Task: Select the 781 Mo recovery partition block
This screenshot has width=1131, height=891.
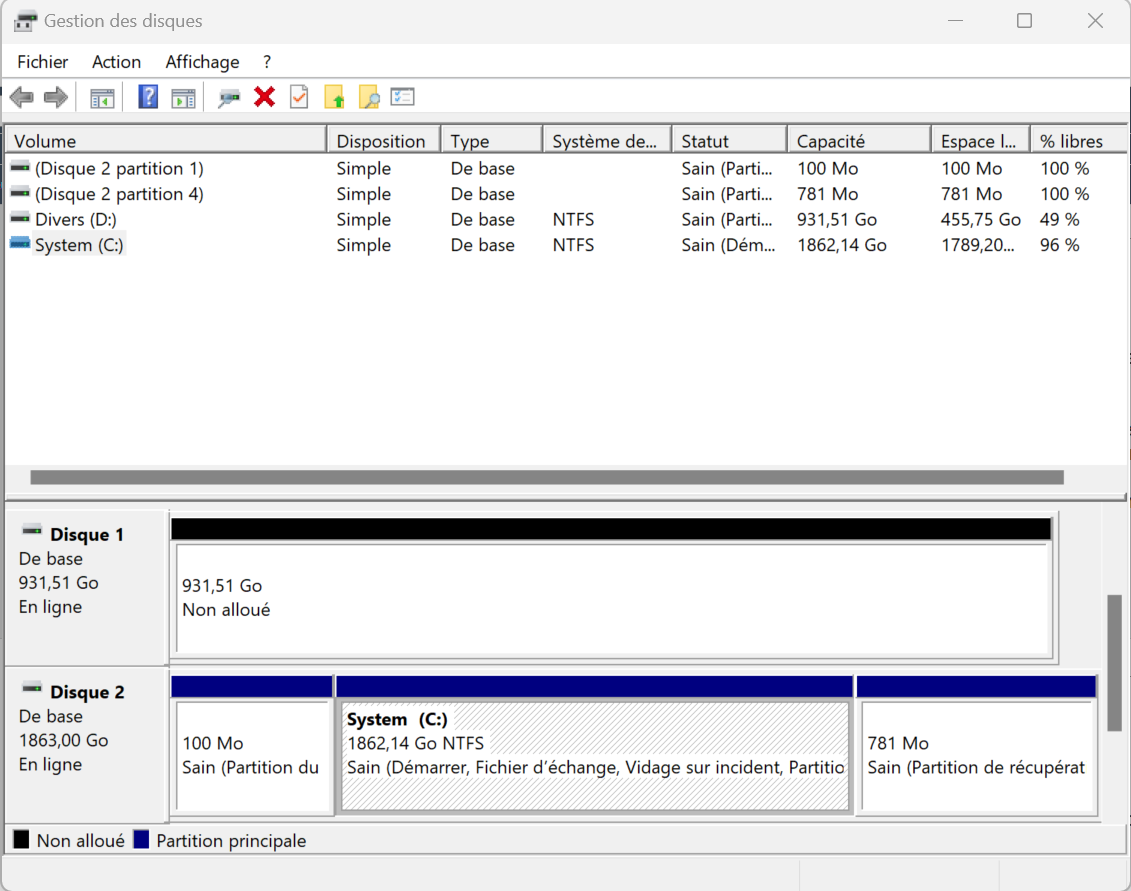Action: point(977,756)
